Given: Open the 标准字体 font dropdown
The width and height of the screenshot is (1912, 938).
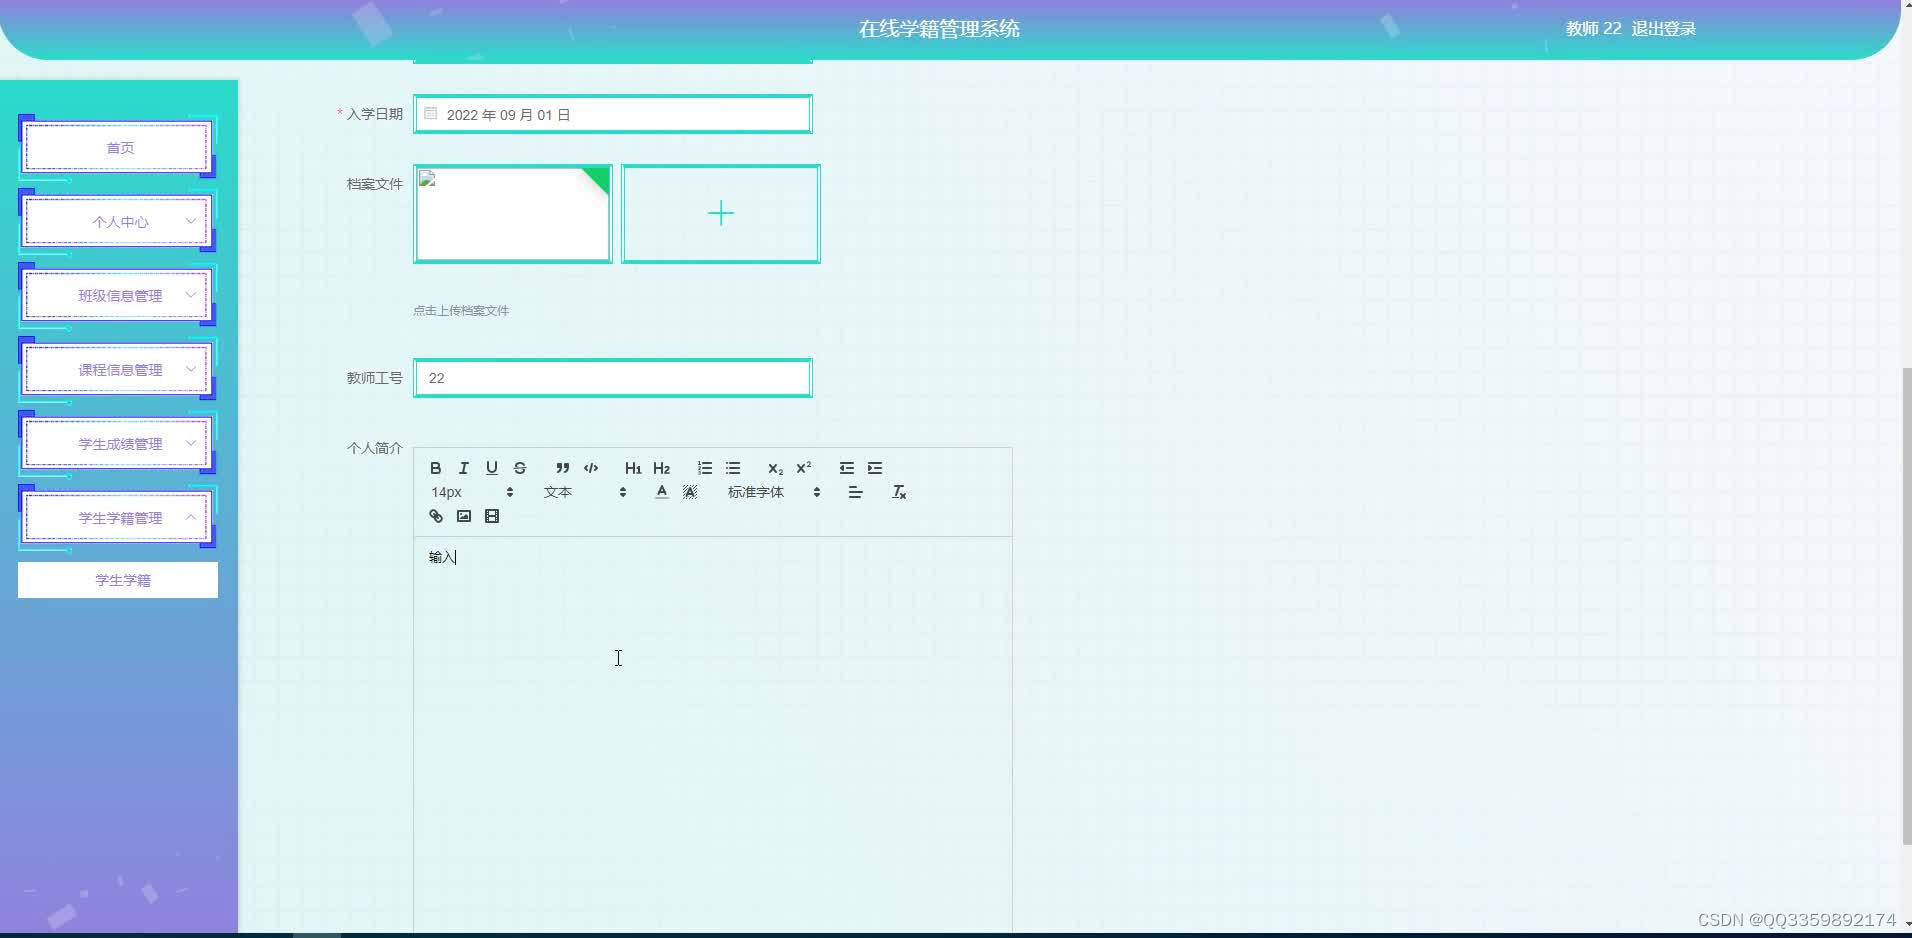Looking at the screenshot, I should (774, 492).
